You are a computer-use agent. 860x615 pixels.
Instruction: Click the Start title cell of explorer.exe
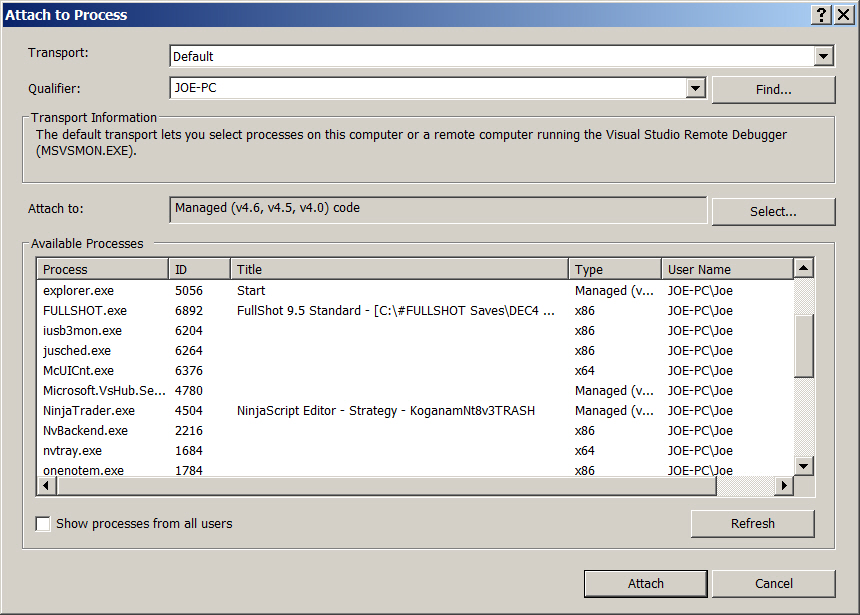click(x=251, y=290)
